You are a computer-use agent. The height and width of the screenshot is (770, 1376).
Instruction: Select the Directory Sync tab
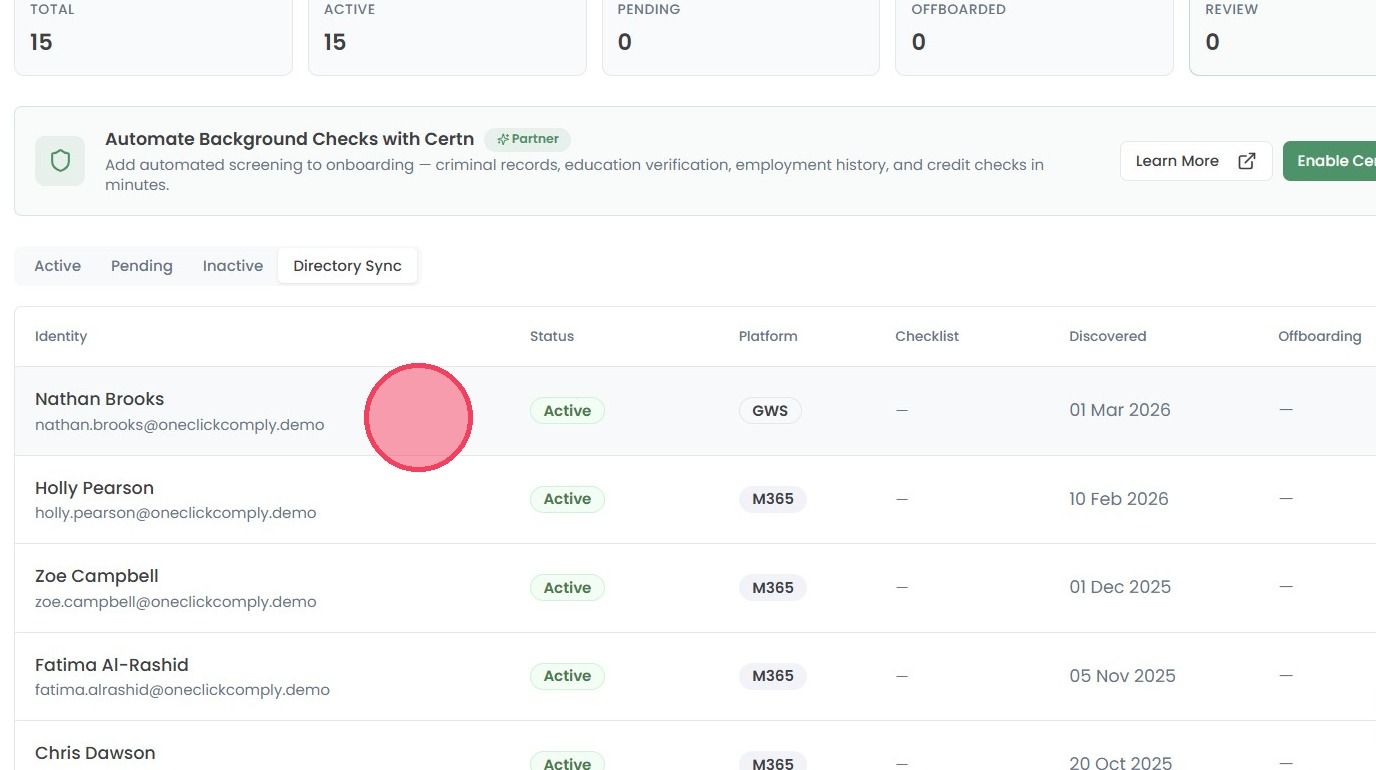[x=347, y=266]
